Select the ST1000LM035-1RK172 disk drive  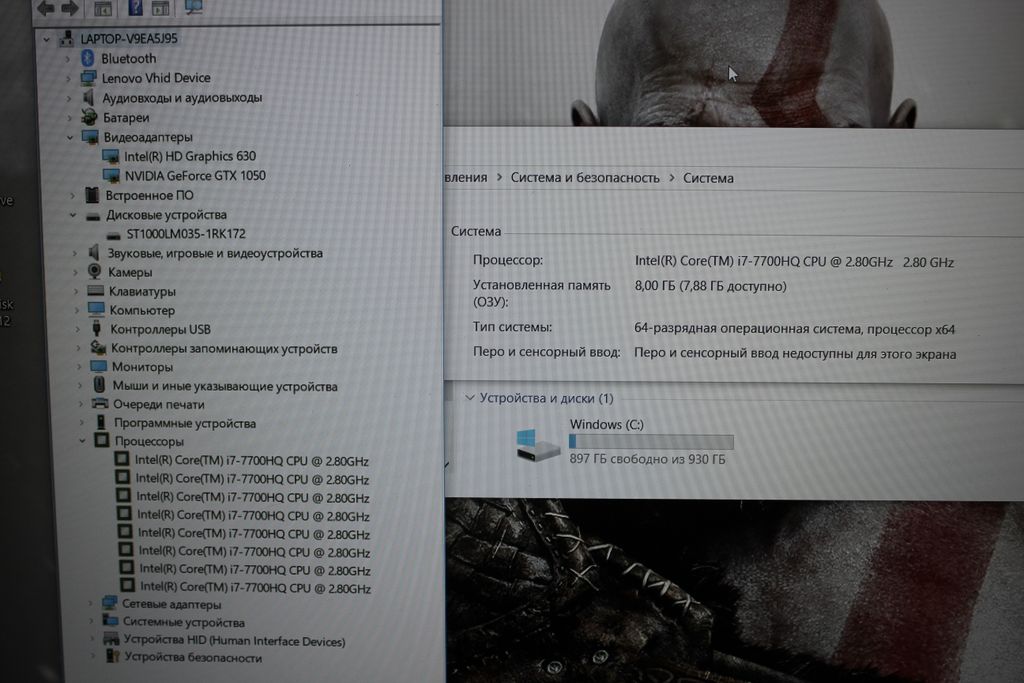(185, 234)
